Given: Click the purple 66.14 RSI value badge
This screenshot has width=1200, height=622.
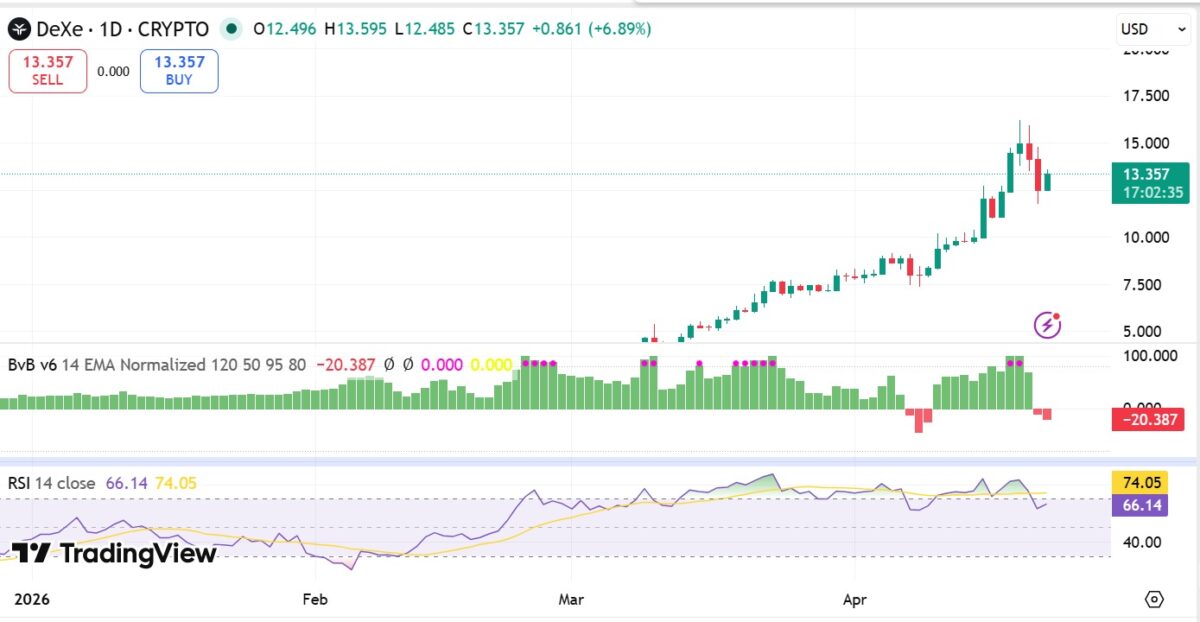Looking at the screenshot, I should point(1140,507).
